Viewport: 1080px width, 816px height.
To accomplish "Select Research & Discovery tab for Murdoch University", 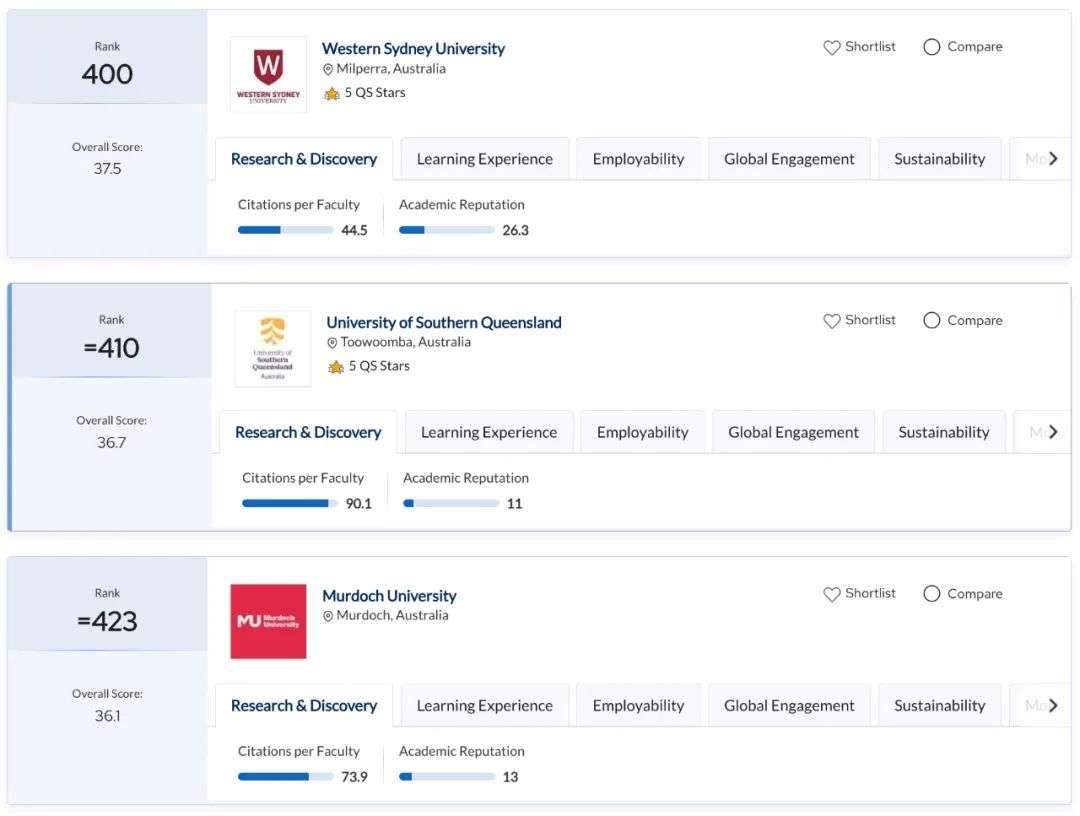I will (x=304, y=706).
